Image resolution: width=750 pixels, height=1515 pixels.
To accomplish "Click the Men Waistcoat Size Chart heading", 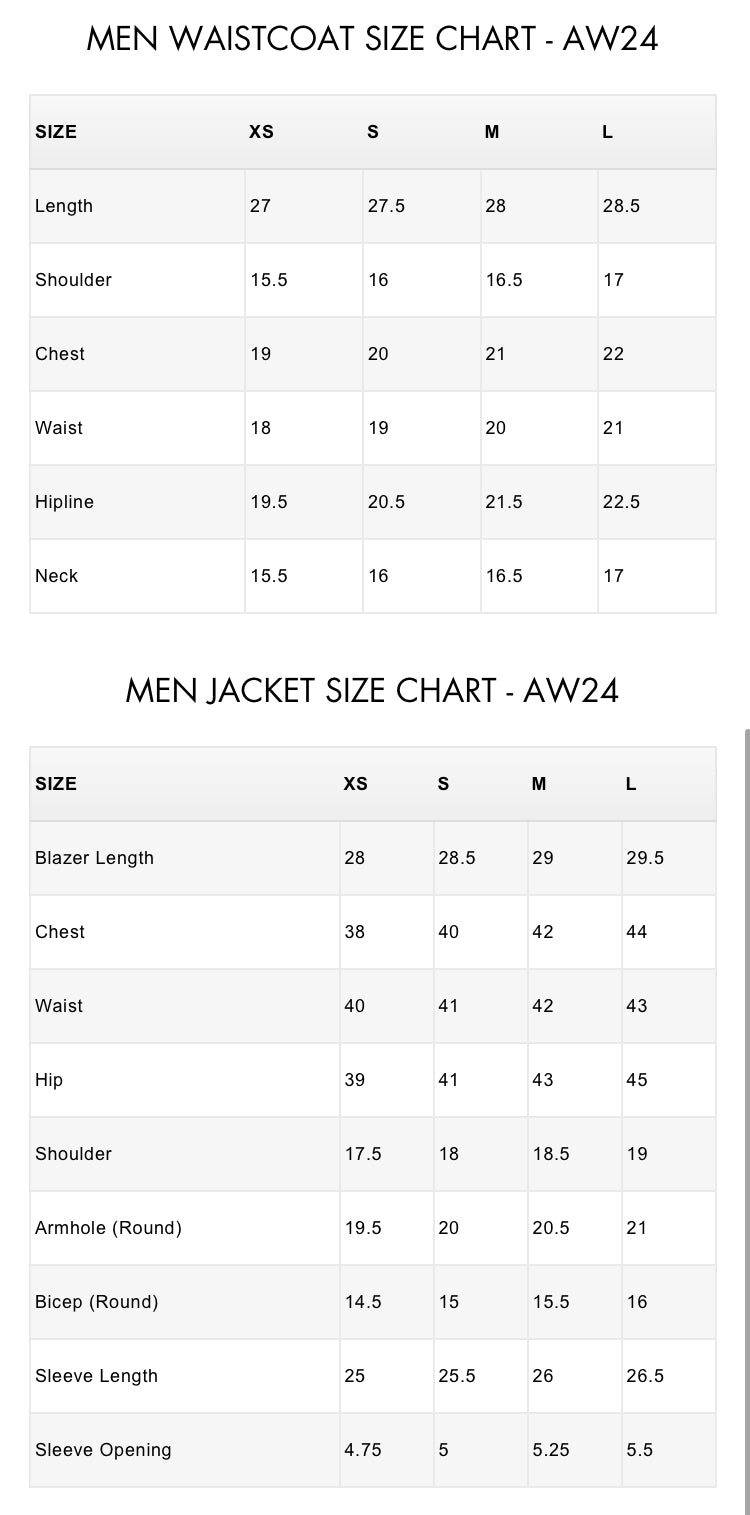I will (x=373, y=39).
